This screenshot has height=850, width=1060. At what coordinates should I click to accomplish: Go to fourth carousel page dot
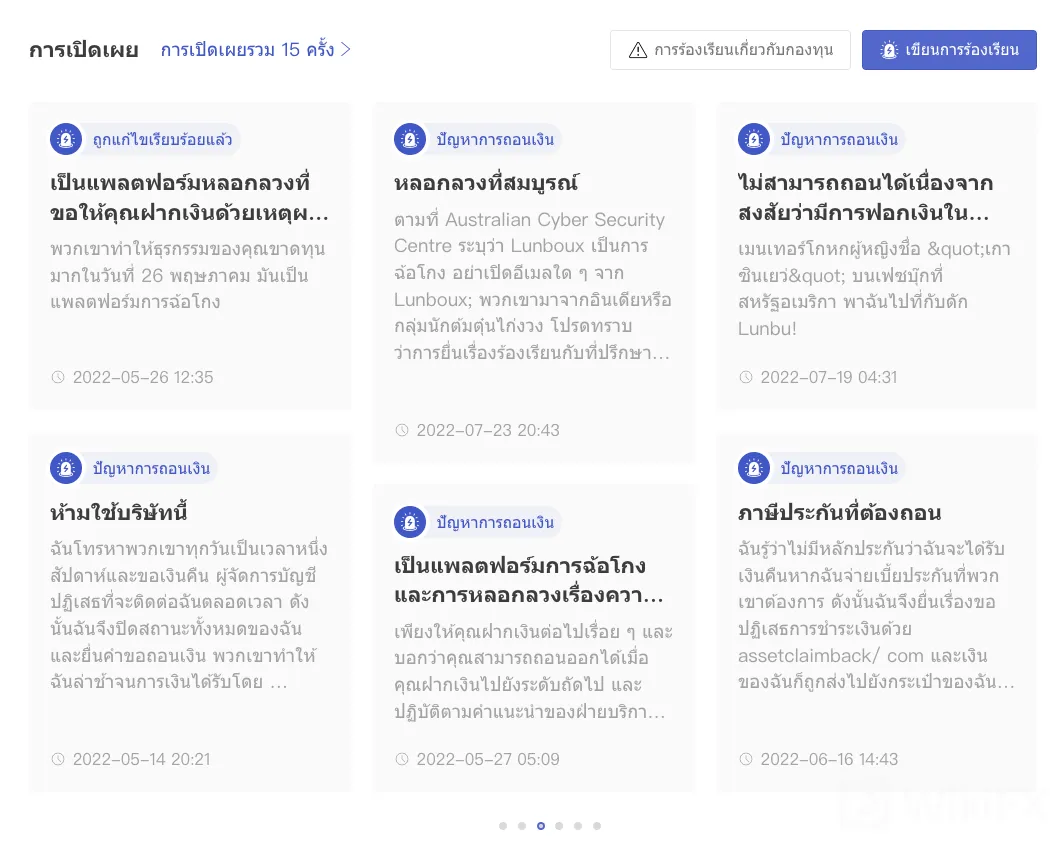(x=559, y=826)
